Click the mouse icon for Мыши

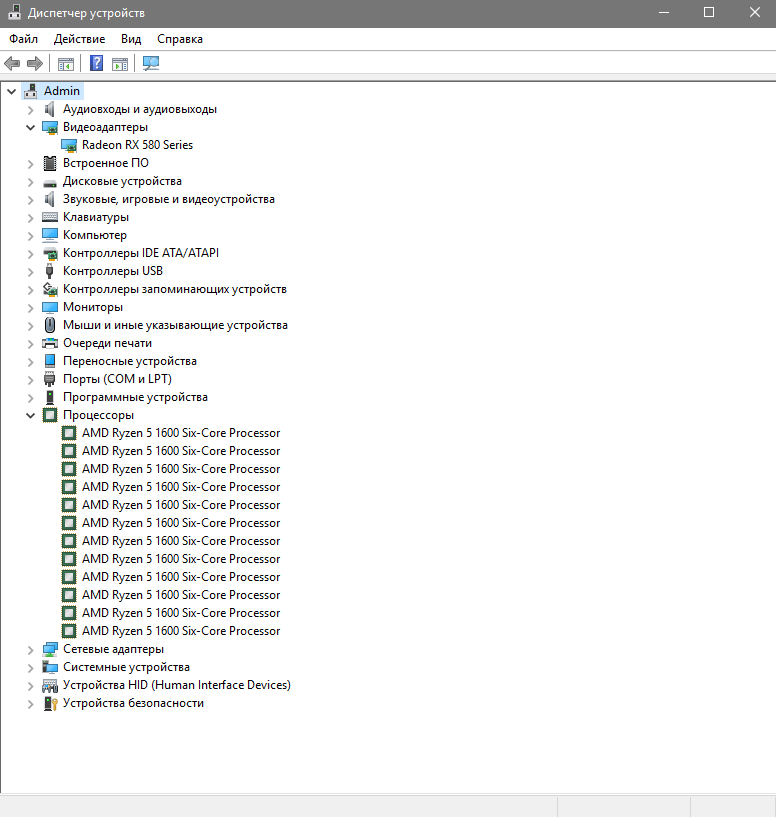[50, 325]
